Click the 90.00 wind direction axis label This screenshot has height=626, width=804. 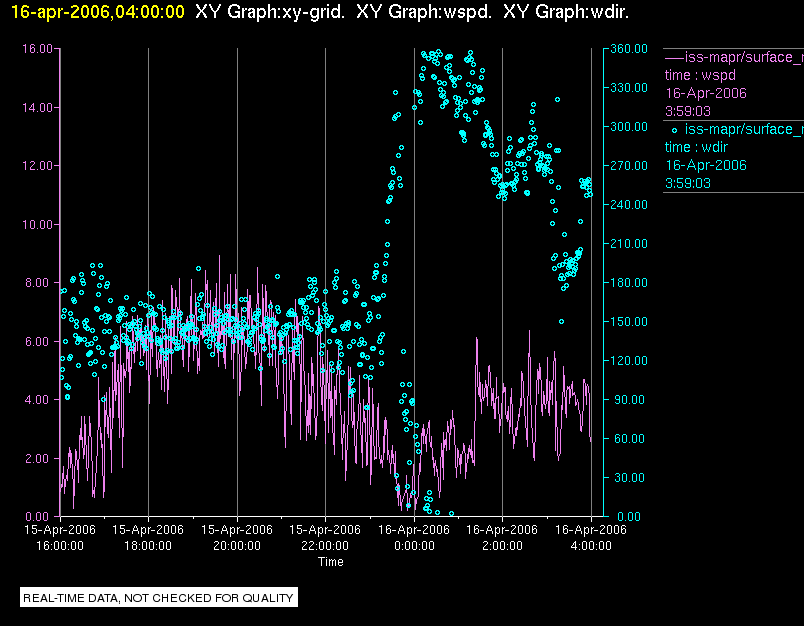(x=631, y=399)
